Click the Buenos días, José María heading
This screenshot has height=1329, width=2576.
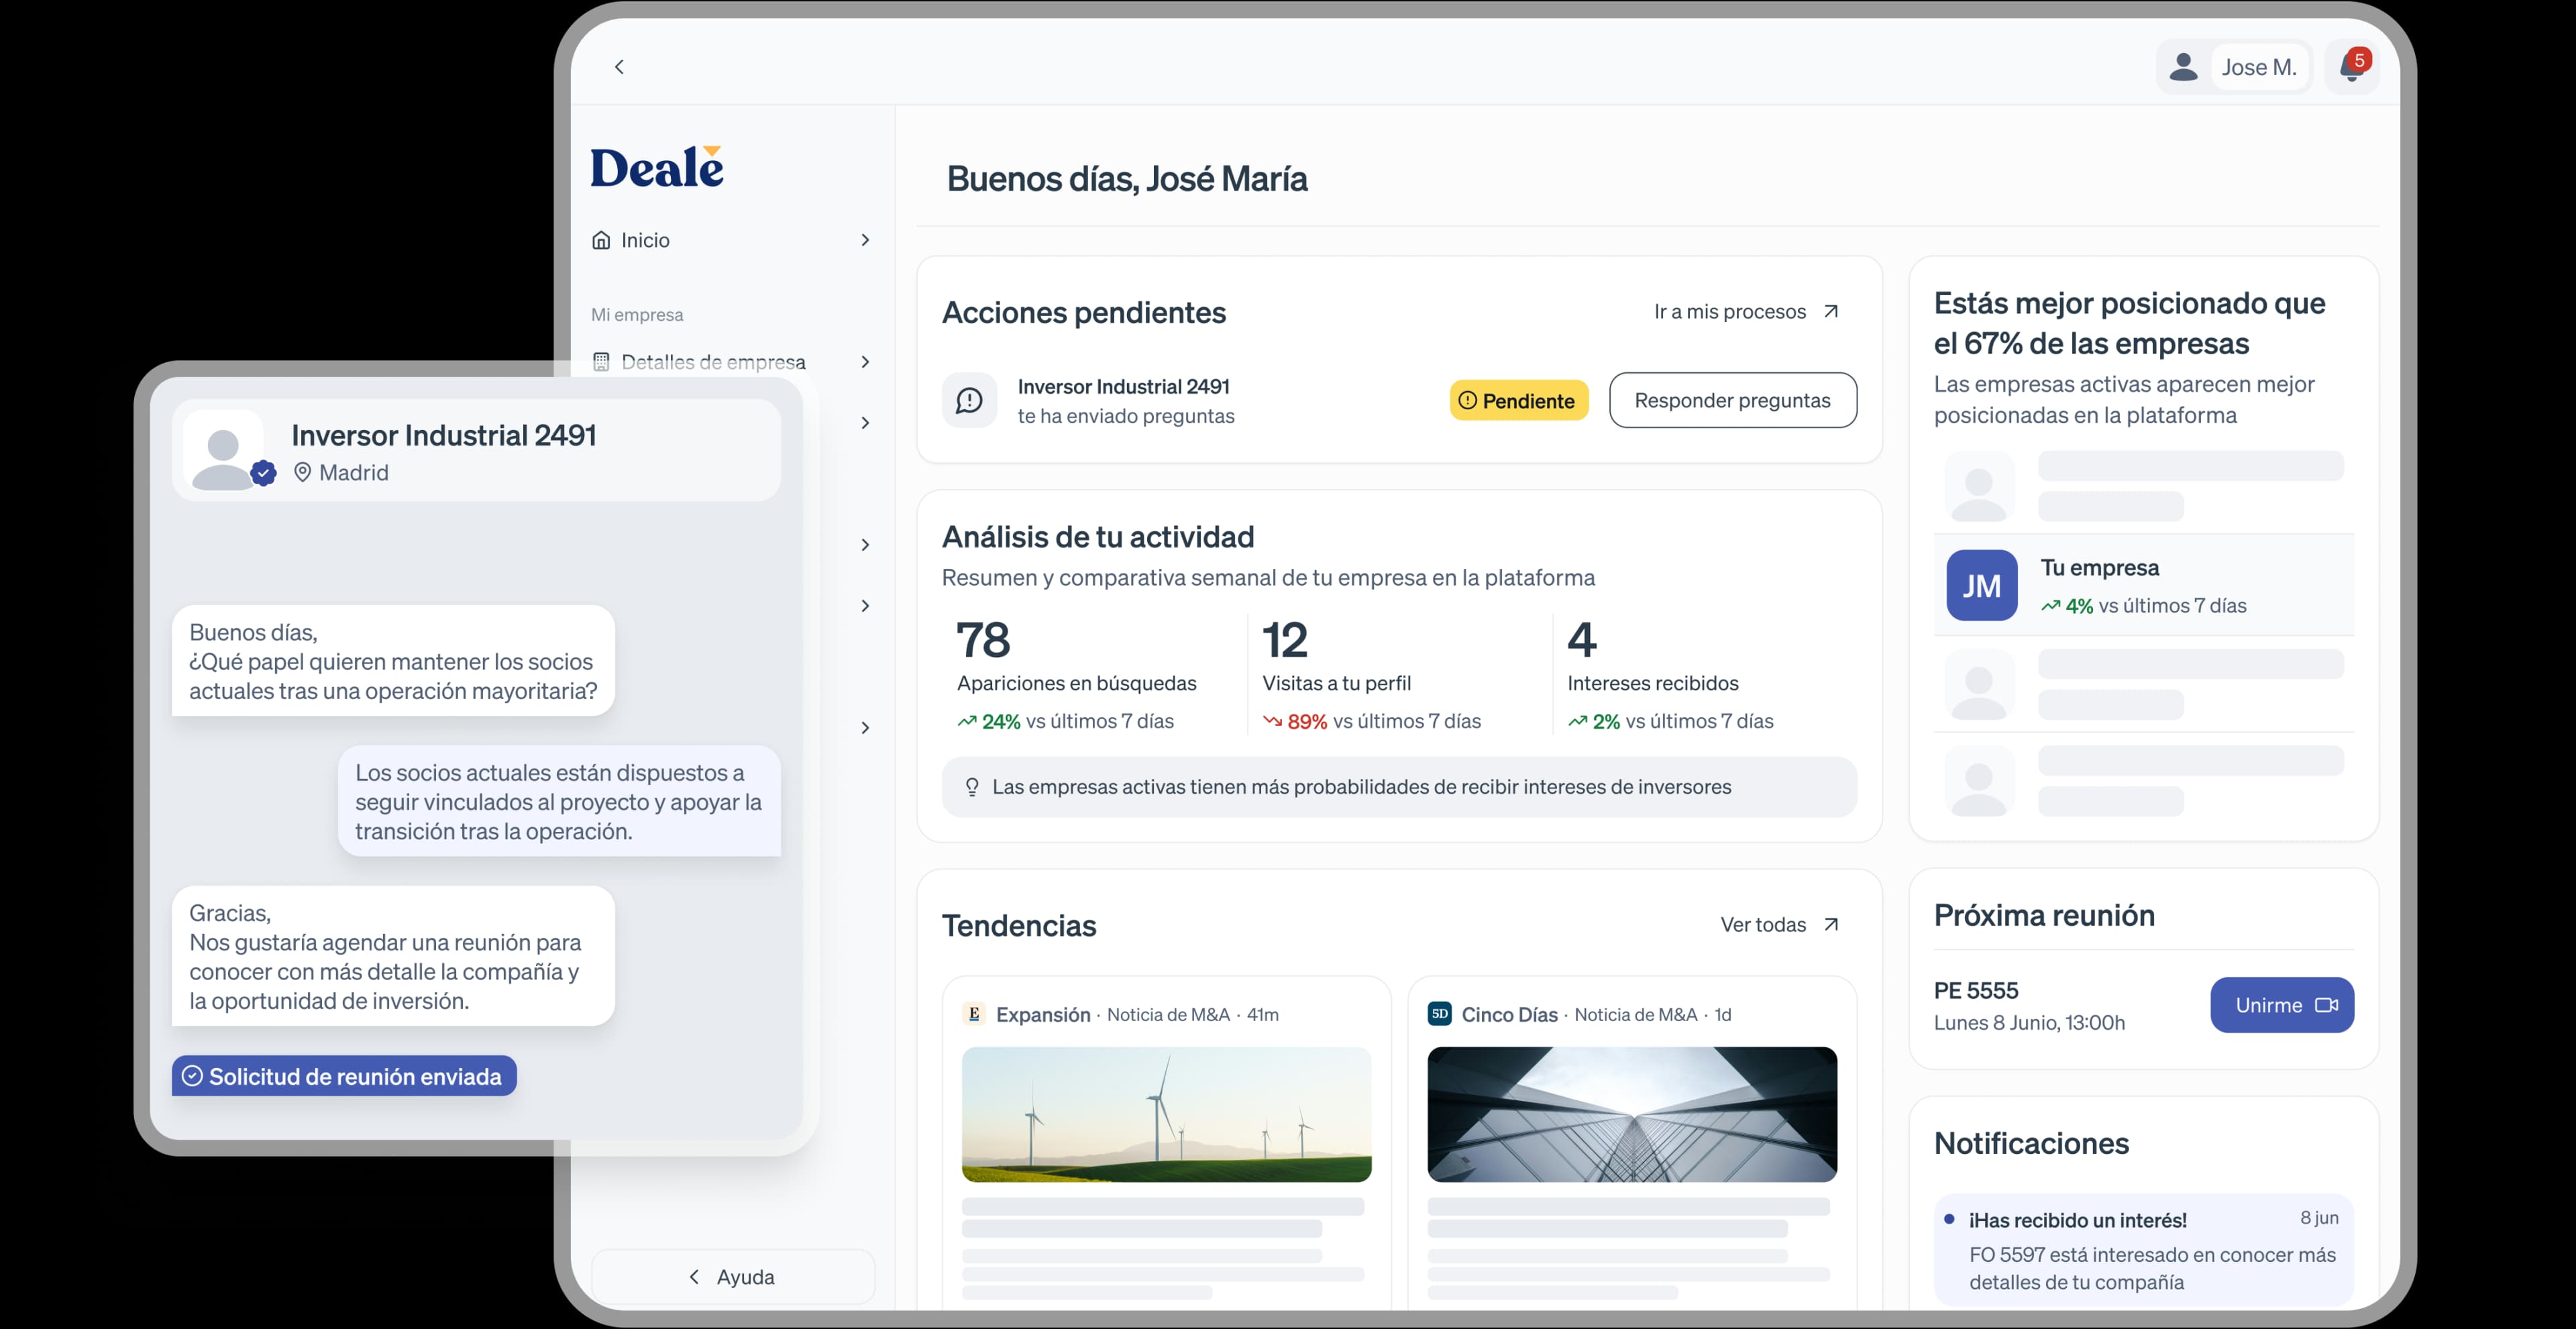coord(1127,179)
